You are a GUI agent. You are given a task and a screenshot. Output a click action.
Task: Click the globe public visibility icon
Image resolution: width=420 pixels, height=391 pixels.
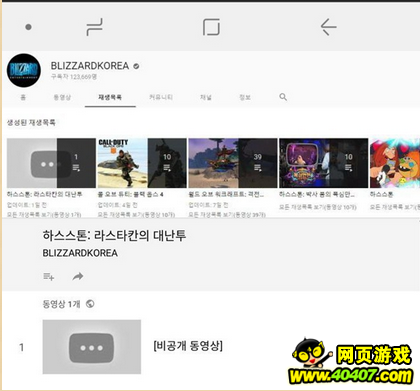[x=90, y=304]
